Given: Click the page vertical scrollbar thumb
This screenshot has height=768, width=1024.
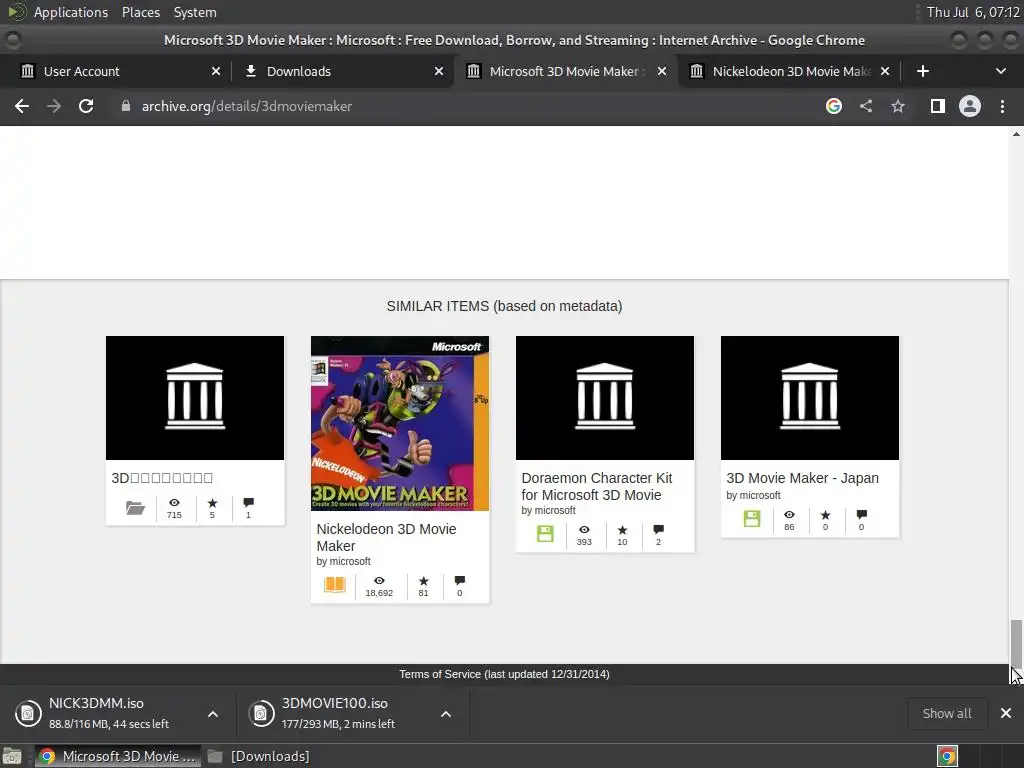Looking at the screenshot, I should (1016, 644).
